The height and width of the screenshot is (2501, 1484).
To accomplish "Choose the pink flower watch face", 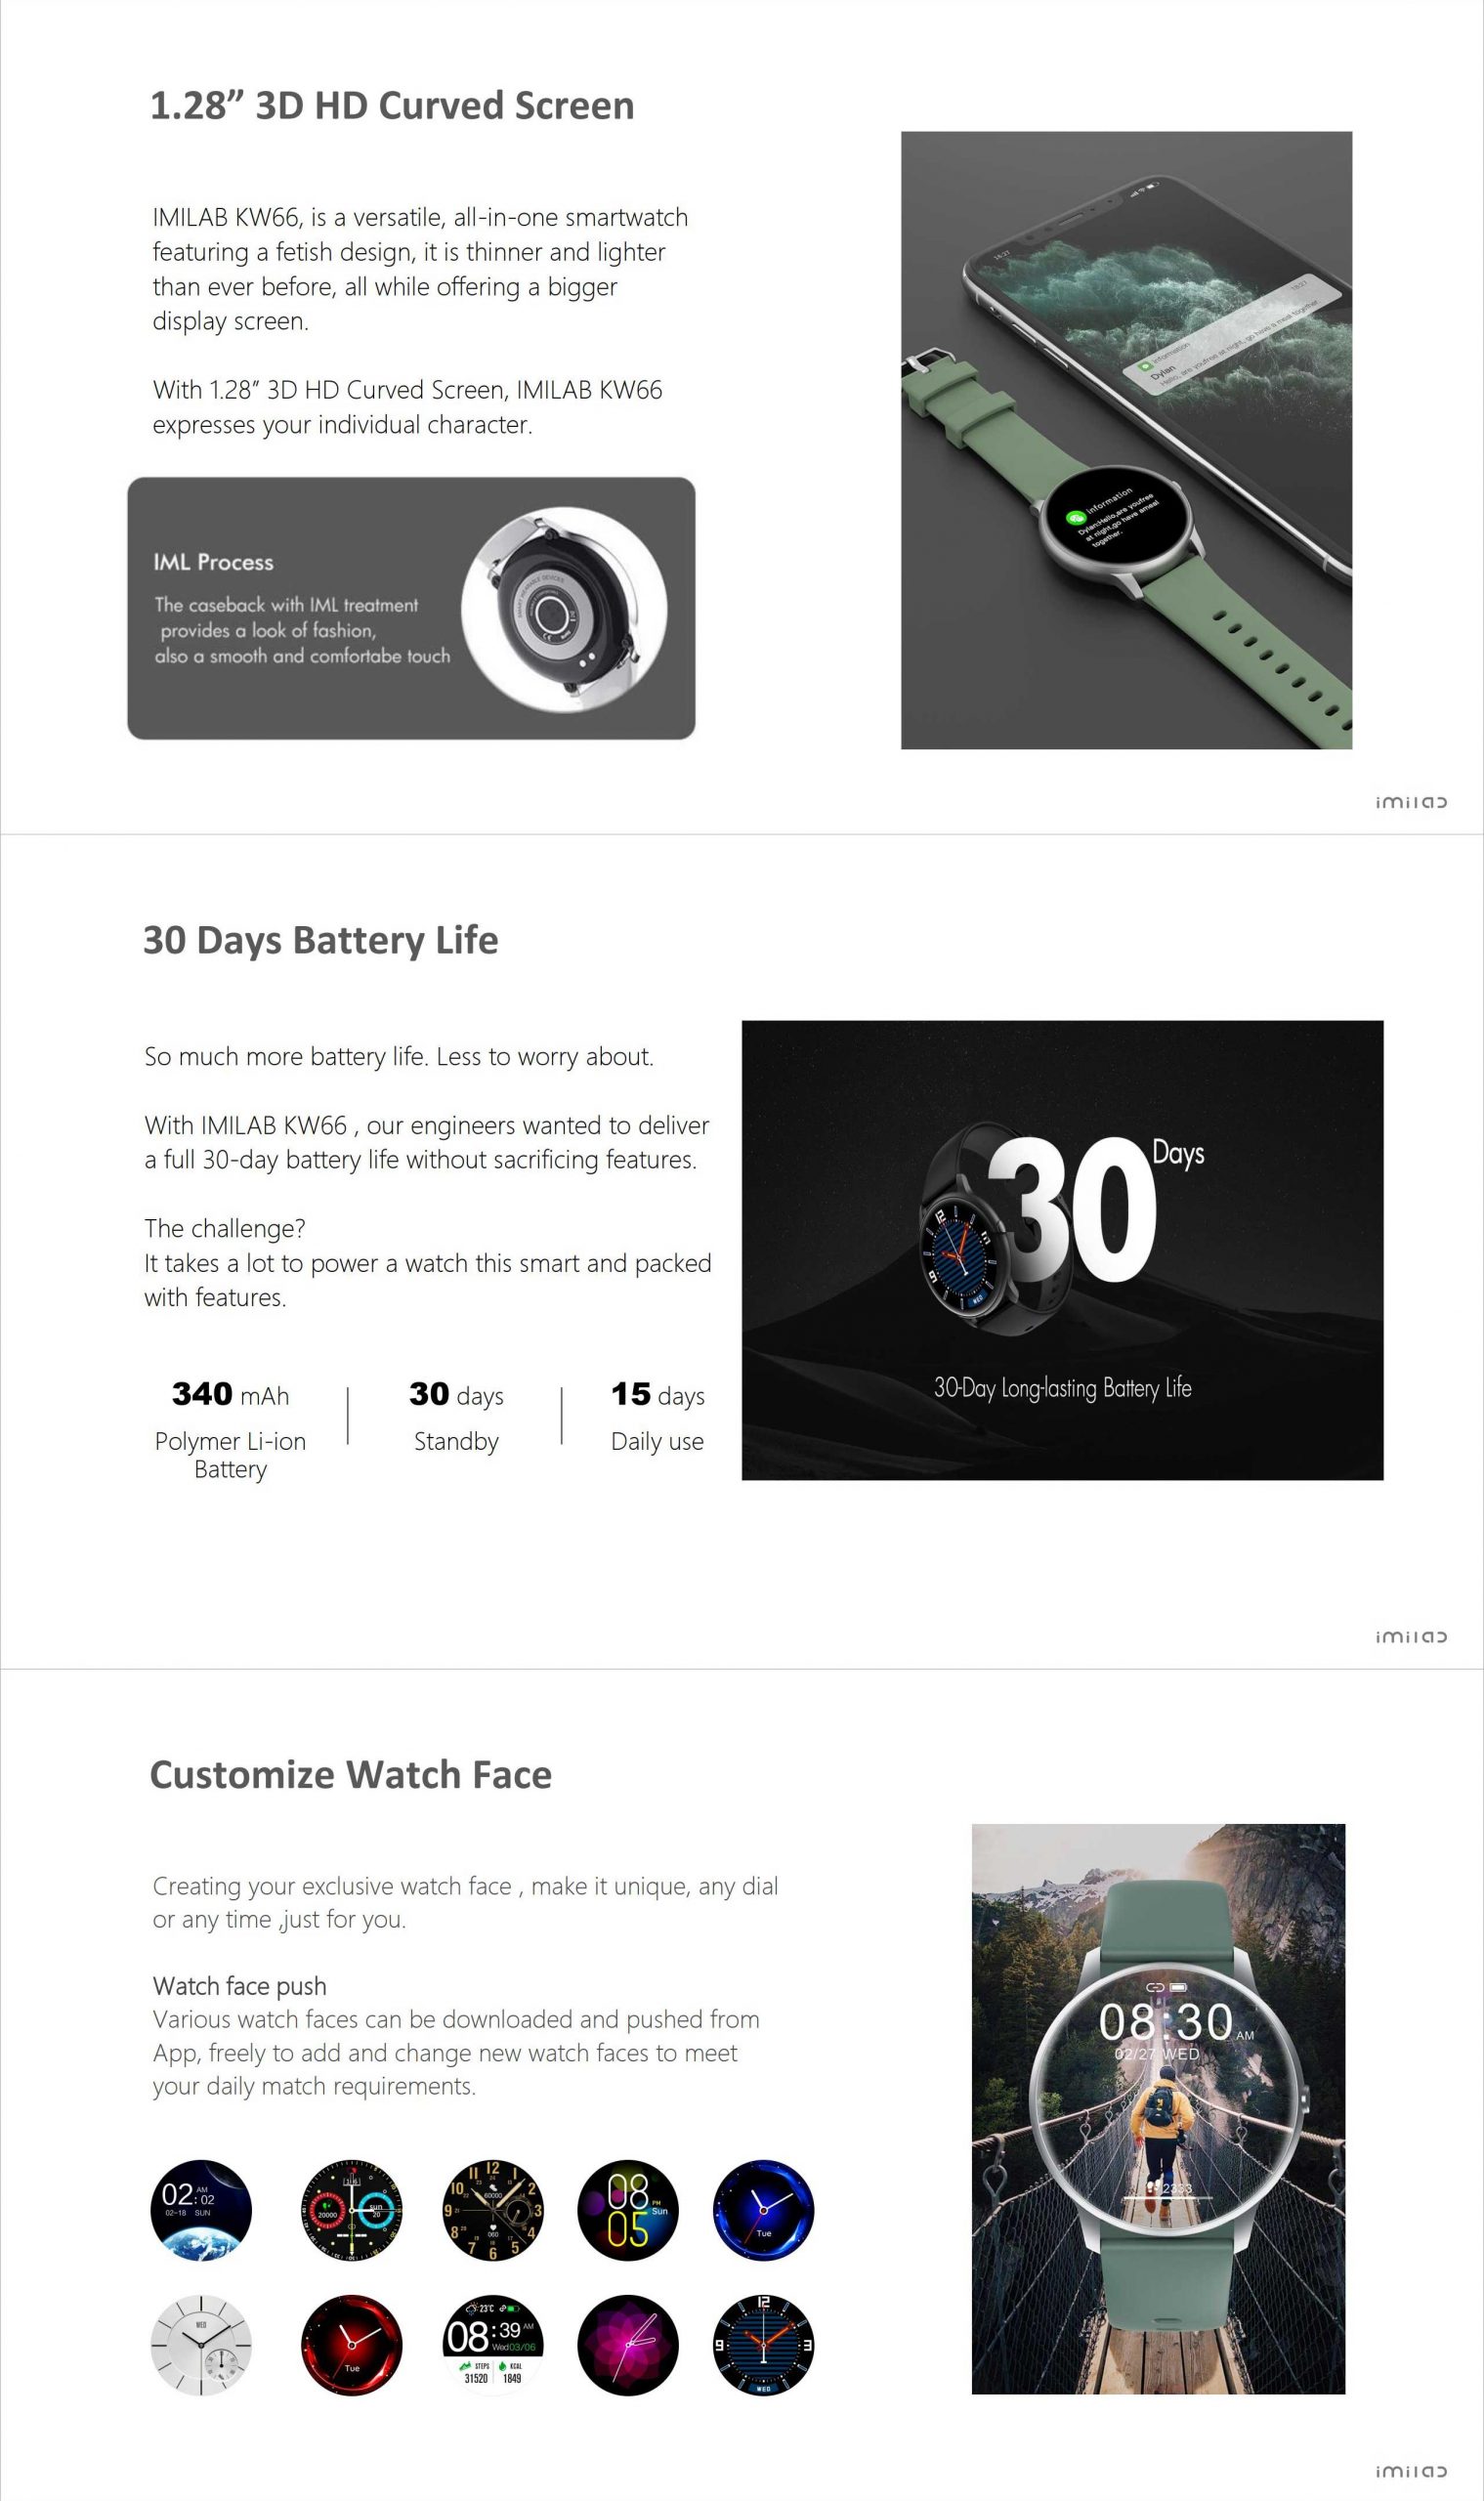I will [628, 2345].
